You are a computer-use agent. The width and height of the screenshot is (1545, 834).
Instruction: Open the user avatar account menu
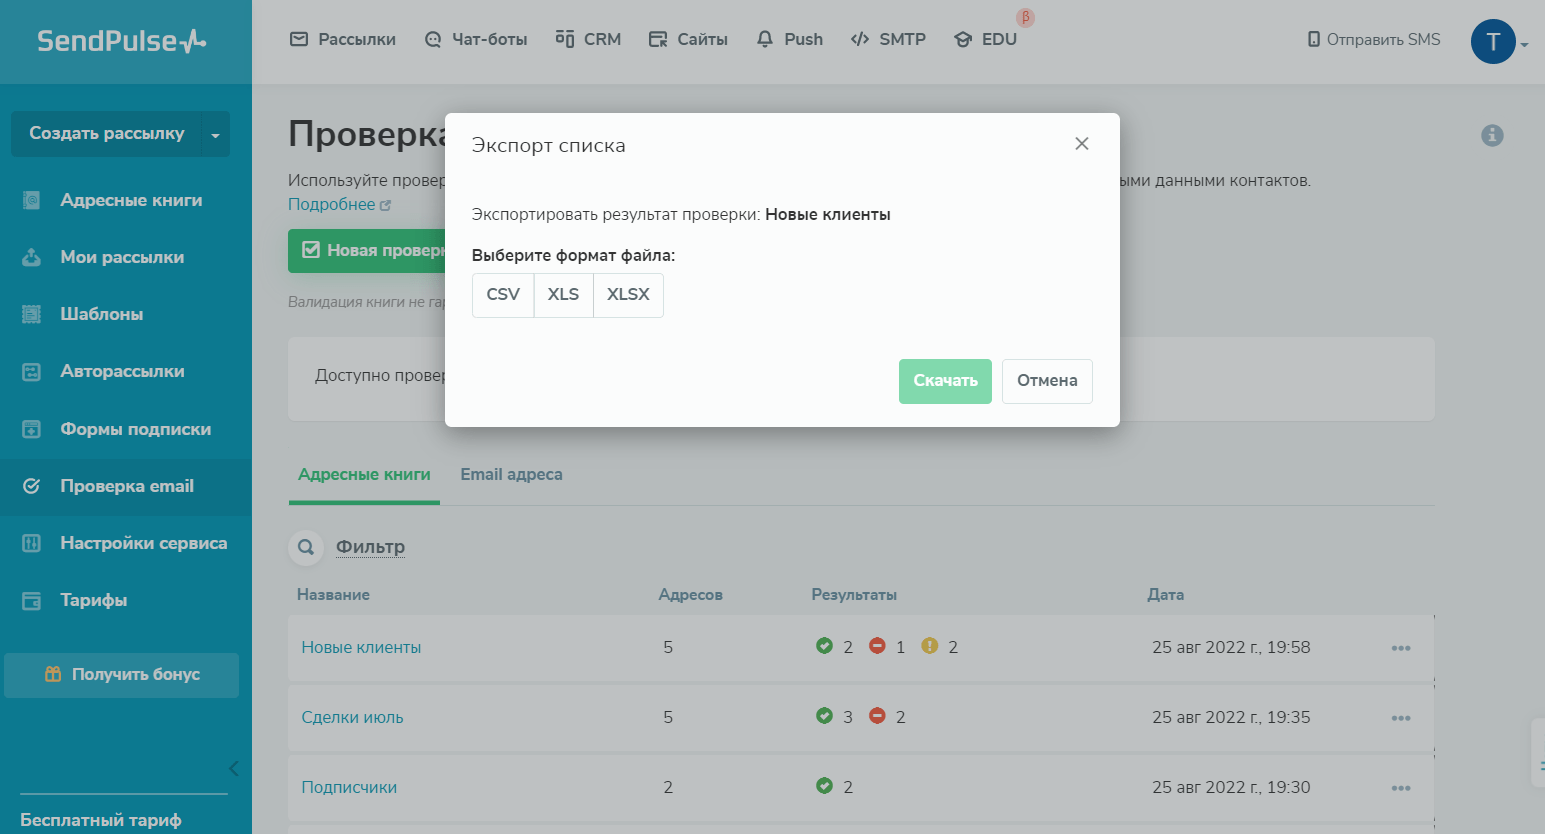1493,42
